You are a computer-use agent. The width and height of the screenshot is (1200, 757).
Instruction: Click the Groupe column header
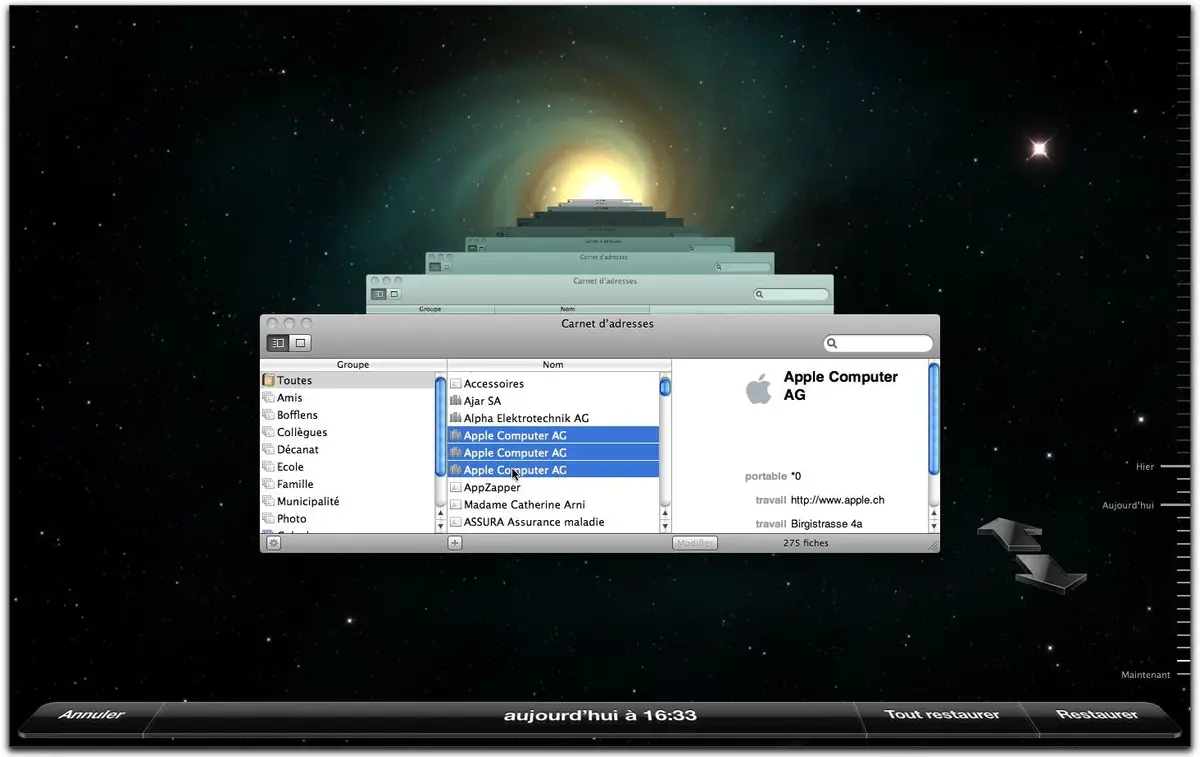(353, 365)
